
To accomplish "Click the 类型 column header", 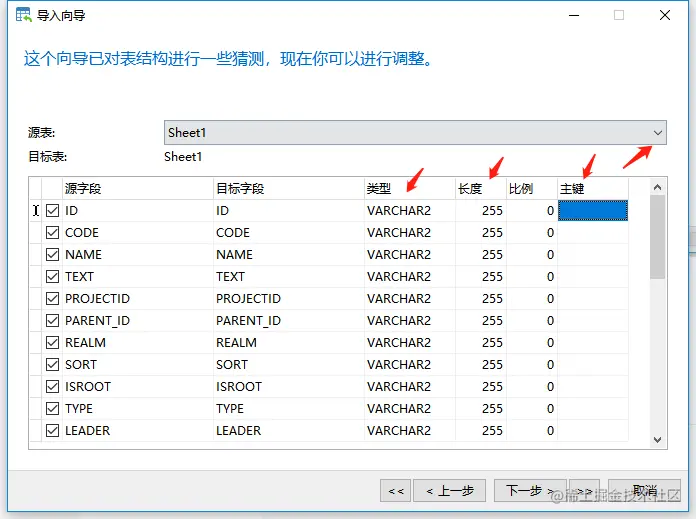I will 410,189.
